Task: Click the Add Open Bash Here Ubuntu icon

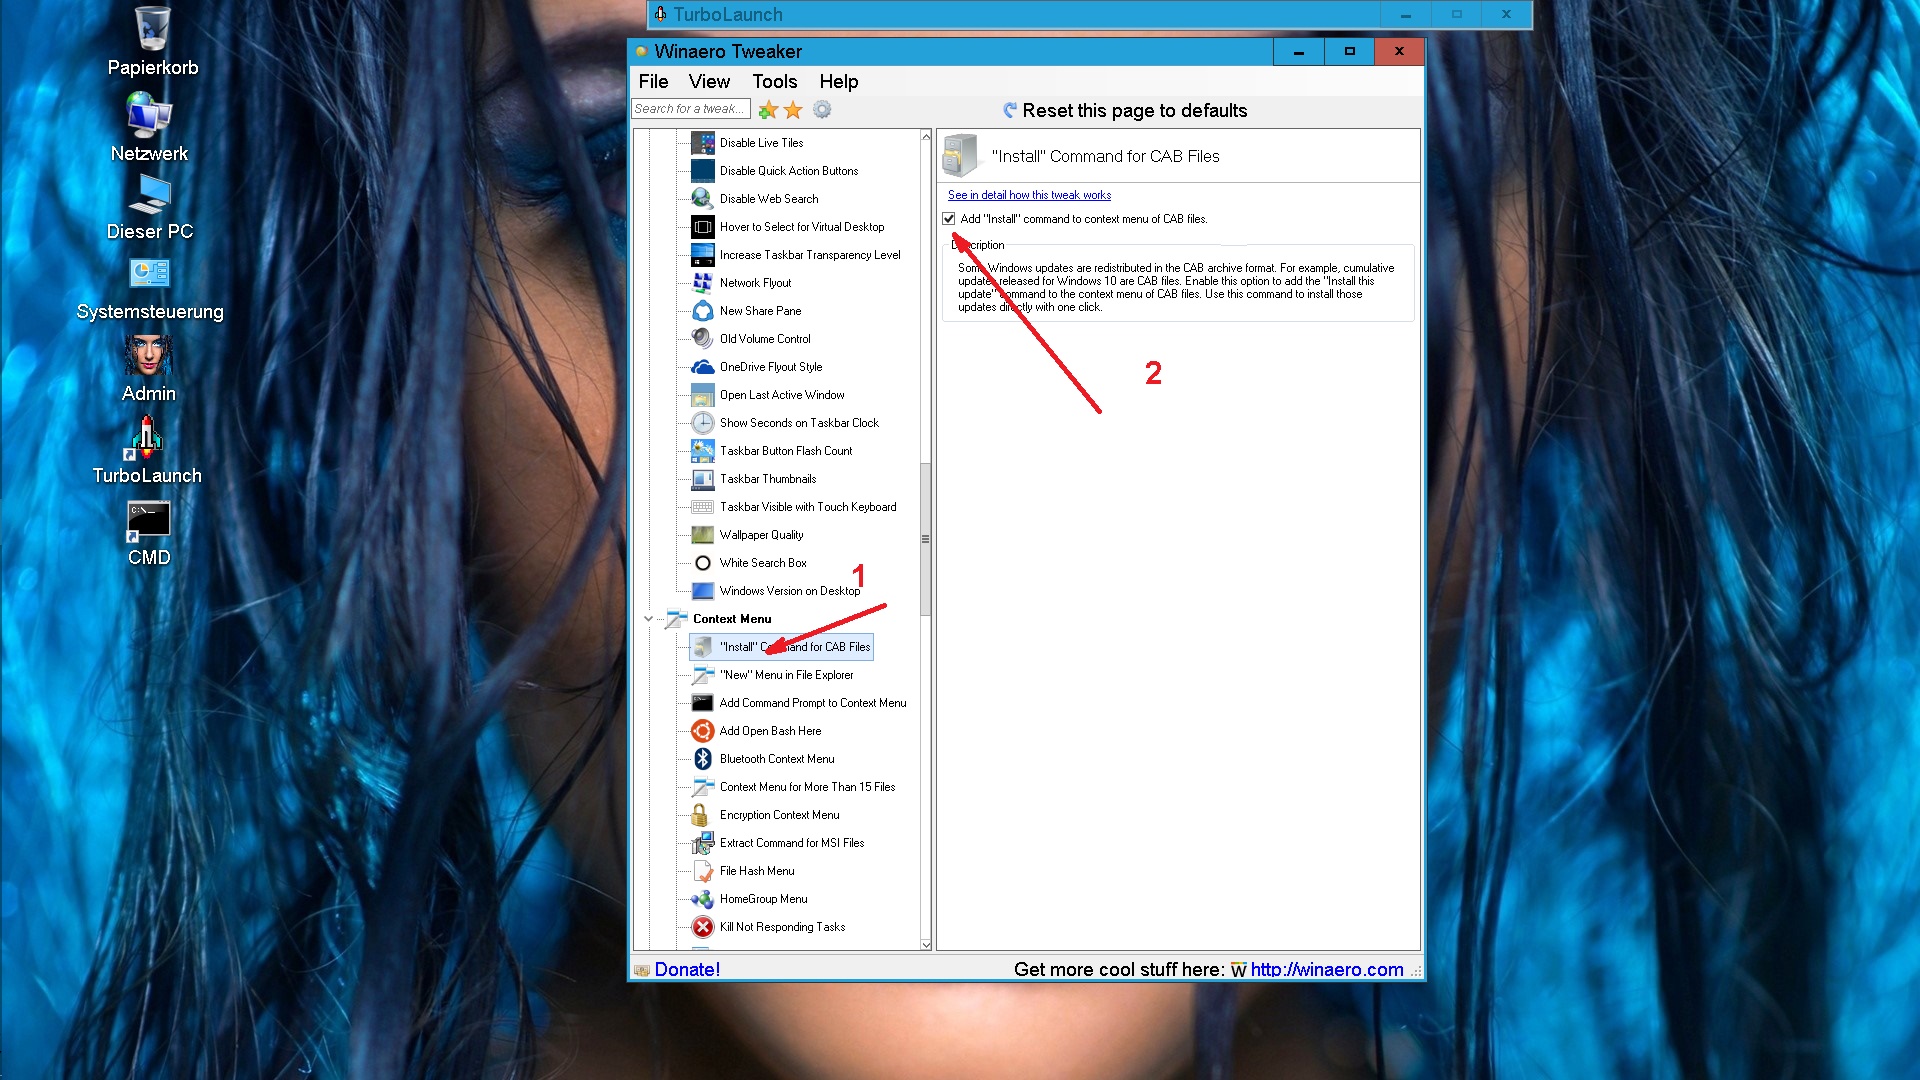Action: tap(703, 731)
